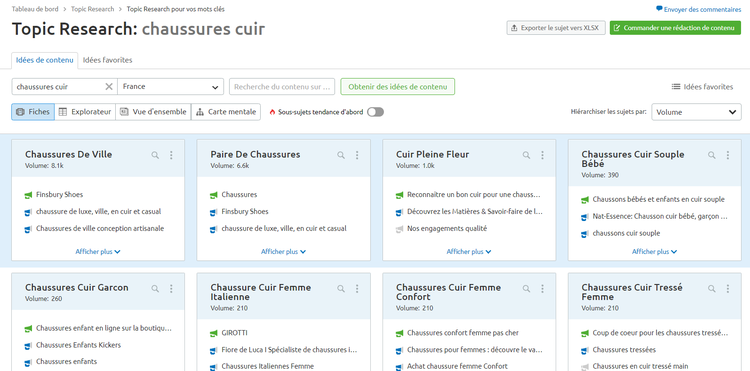Go to Topic Research breadcrumb link
750x371 pixels.
pos(92,9)
